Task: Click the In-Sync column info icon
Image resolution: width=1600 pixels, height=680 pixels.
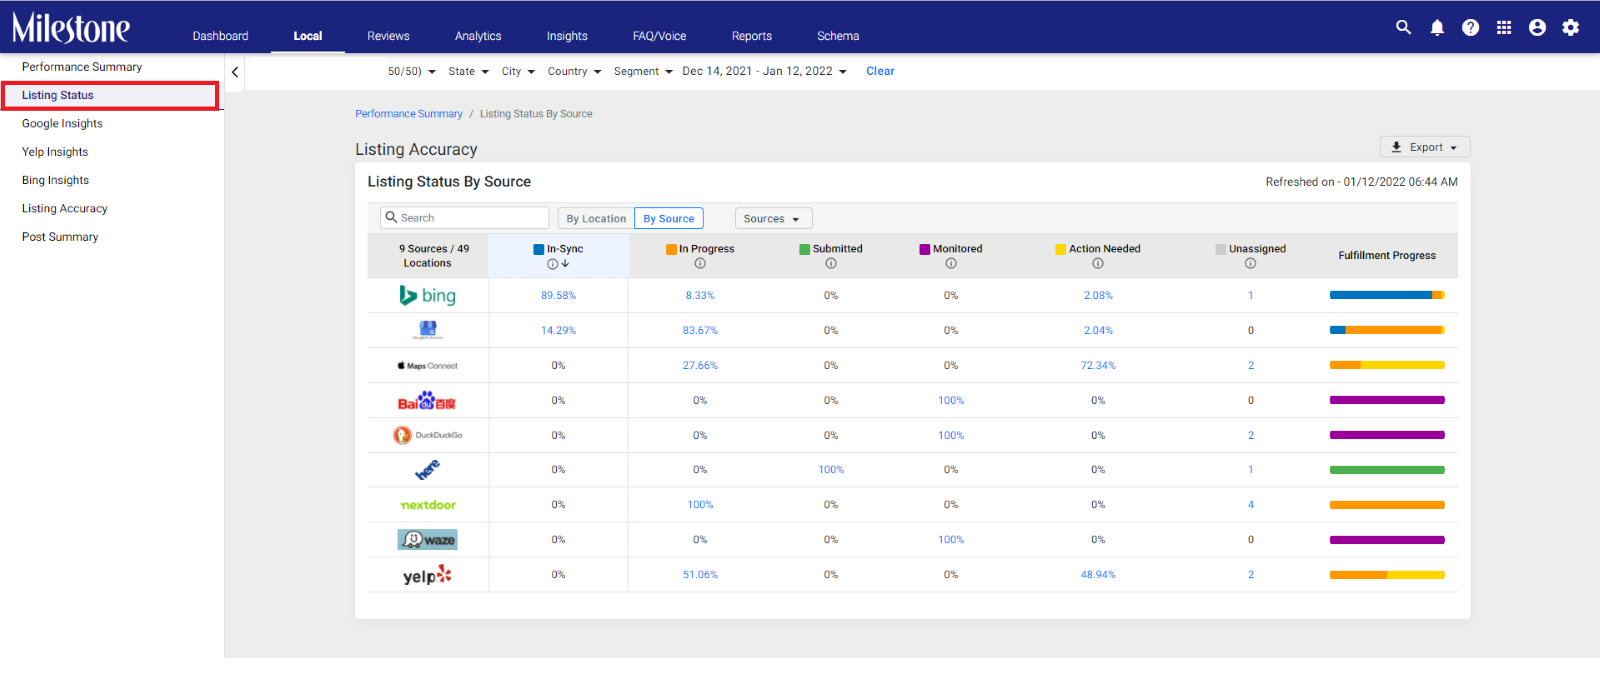Action: pos(552,264)
